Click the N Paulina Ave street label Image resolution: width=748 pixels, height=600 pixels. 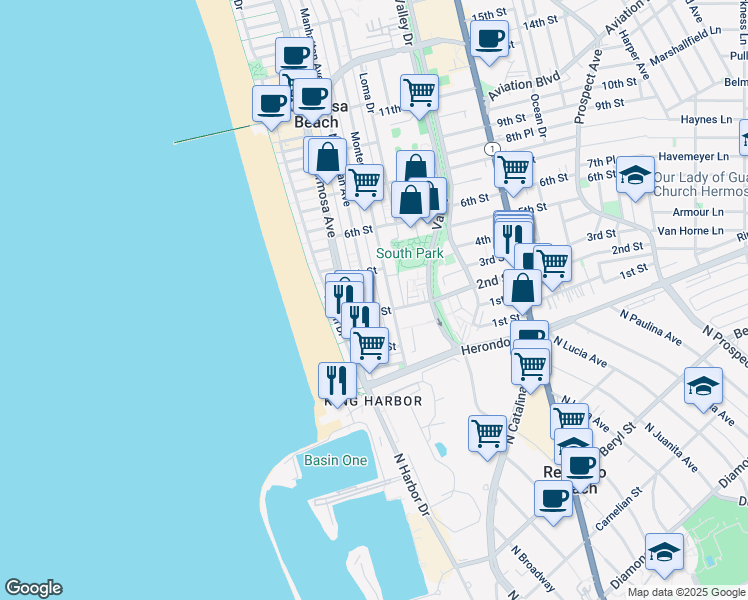pos(651,327)
